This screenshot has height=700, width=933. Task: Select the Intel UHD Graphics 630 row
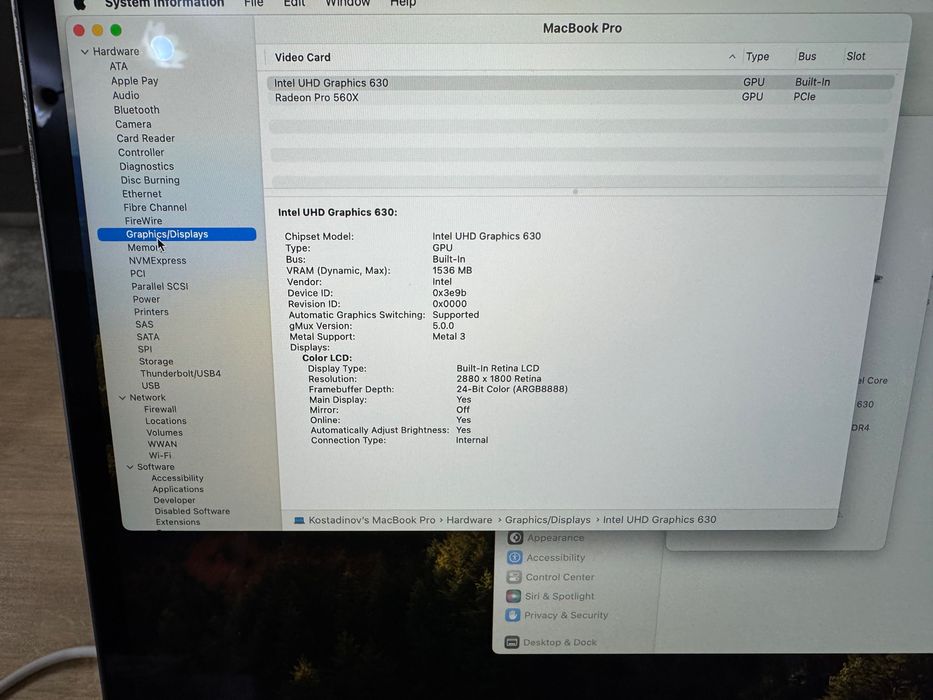[x=580, y=83]
